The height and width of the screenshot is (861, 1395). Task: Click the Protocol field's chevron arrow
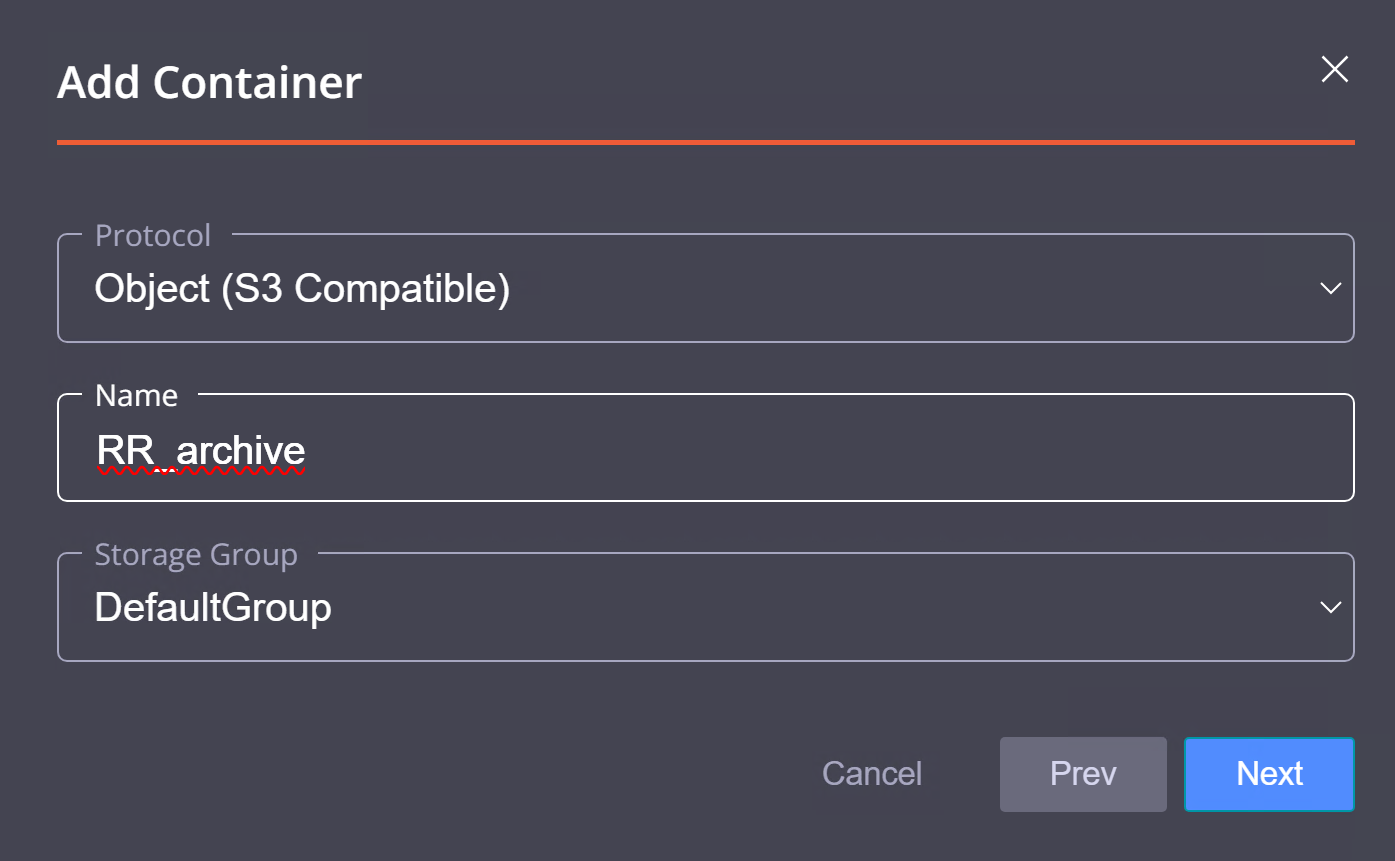pos(1330,289)
